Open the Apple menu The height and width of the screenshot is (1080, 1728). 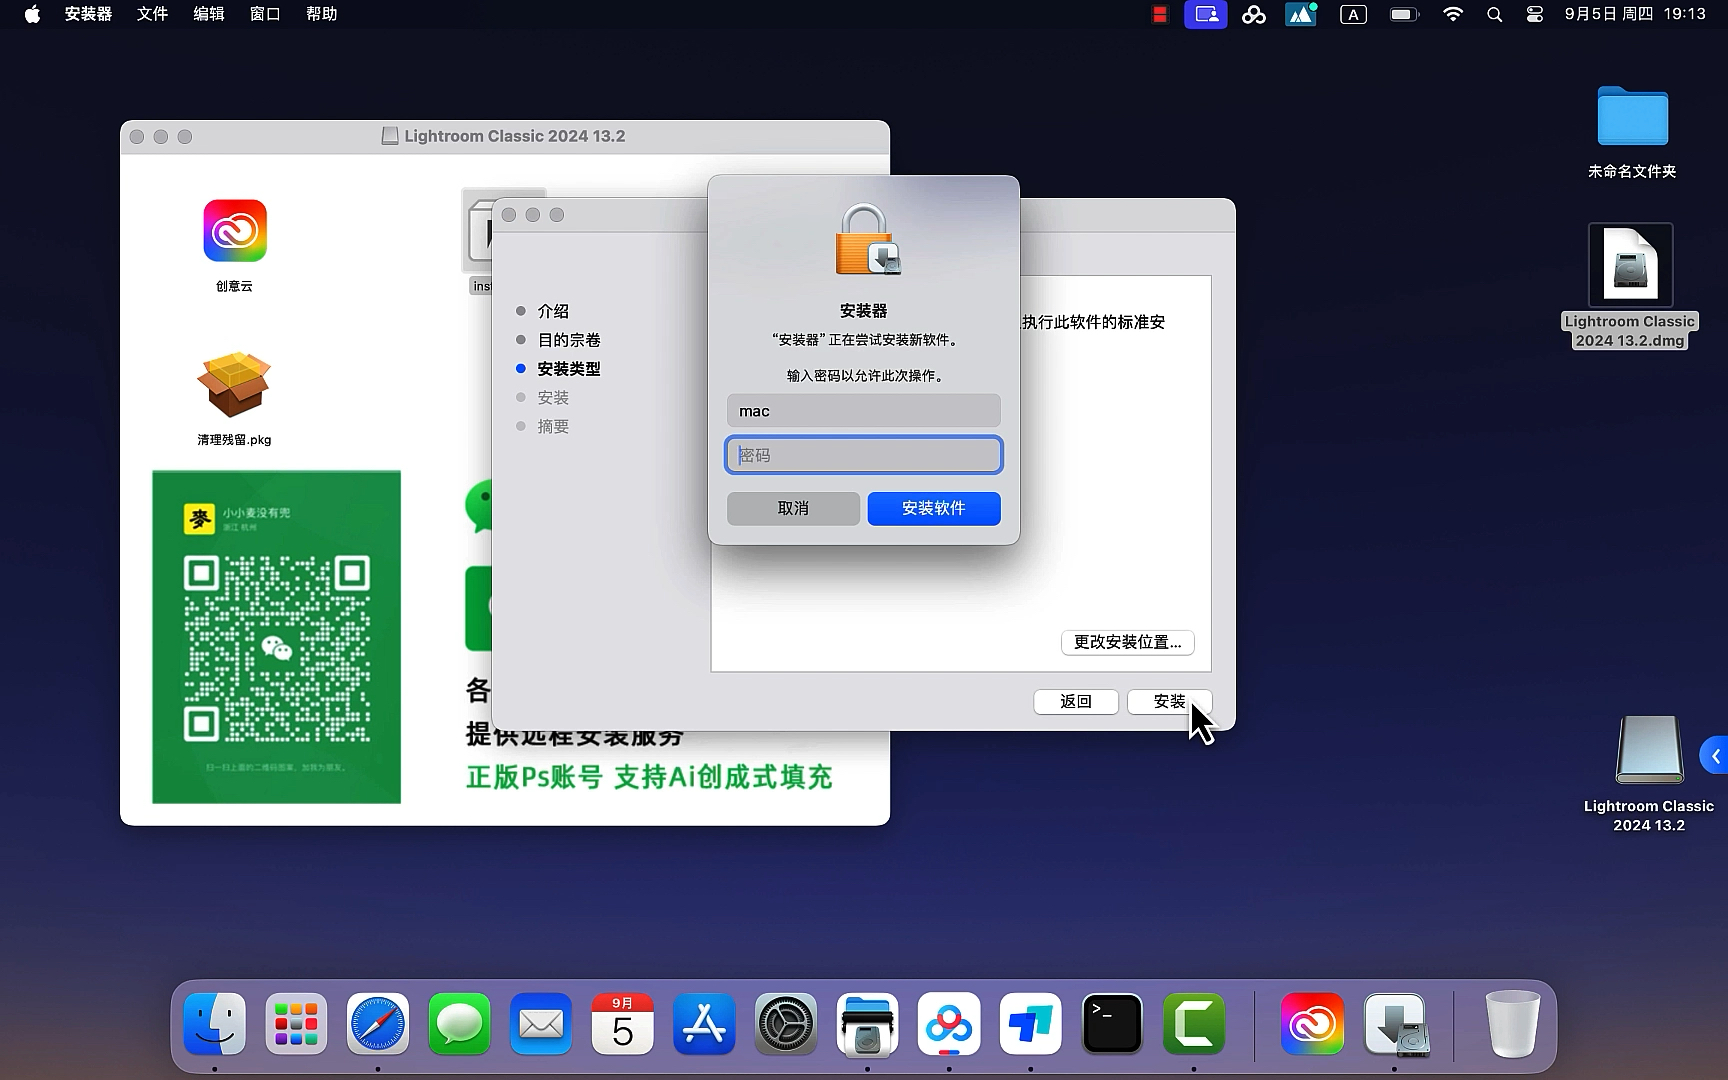tap(32, 14)
